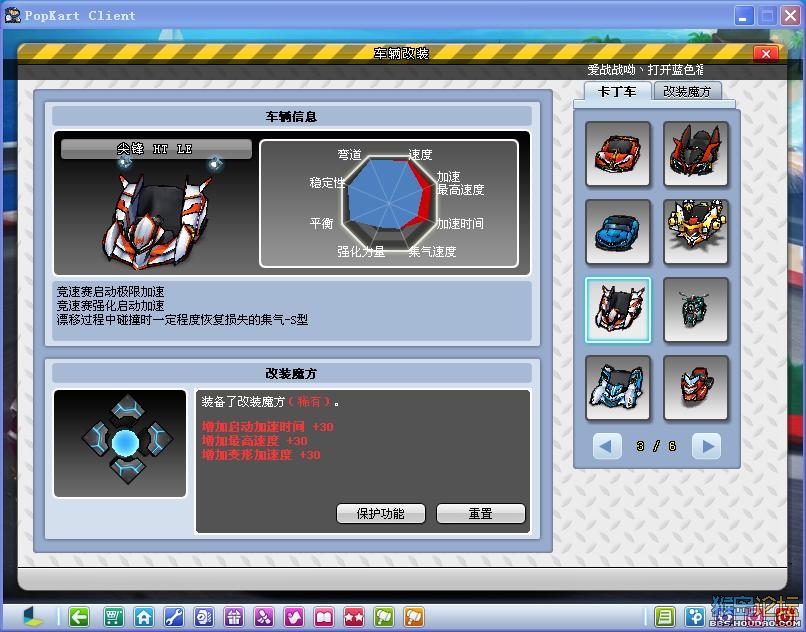Go to previous kart page arrow

pyautogui.click(x=607, y=446)
